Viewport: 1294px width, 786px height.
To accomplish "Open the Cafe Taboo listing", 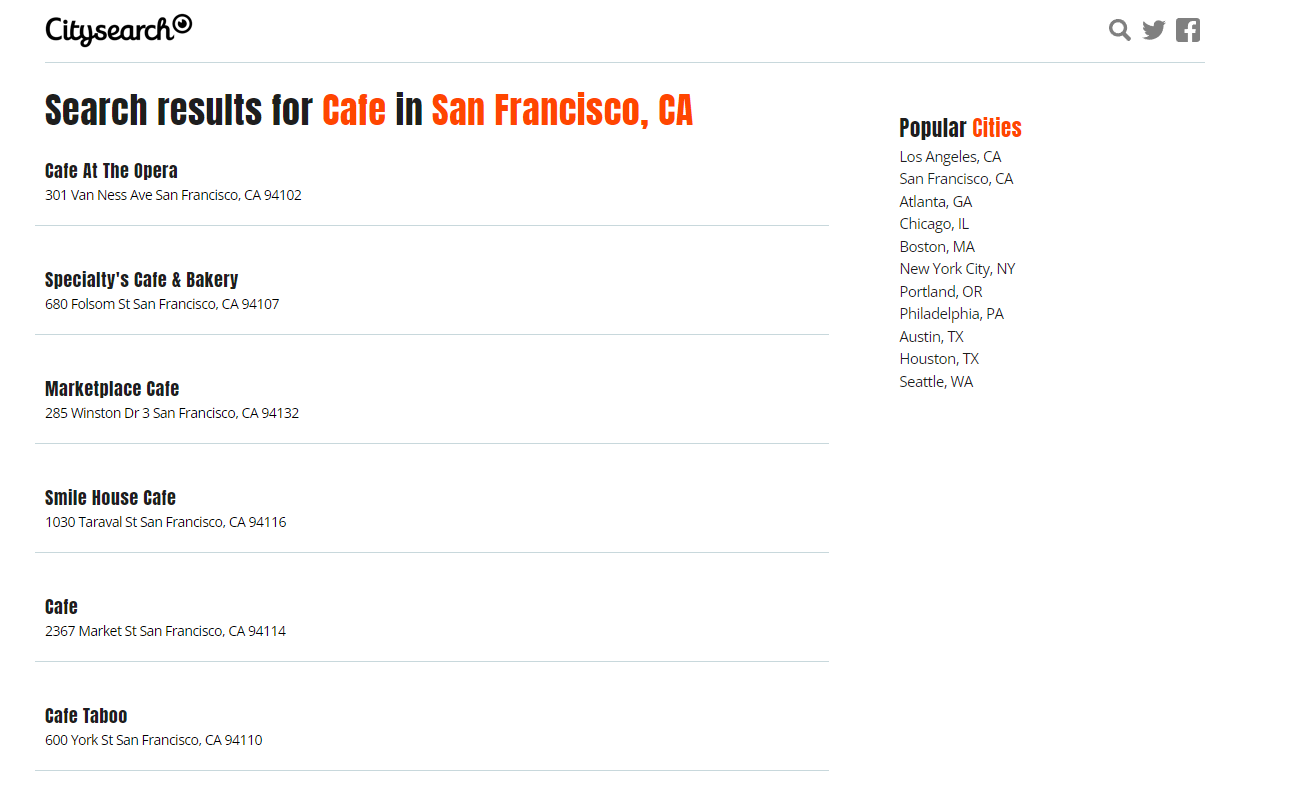I will point(86,716).
